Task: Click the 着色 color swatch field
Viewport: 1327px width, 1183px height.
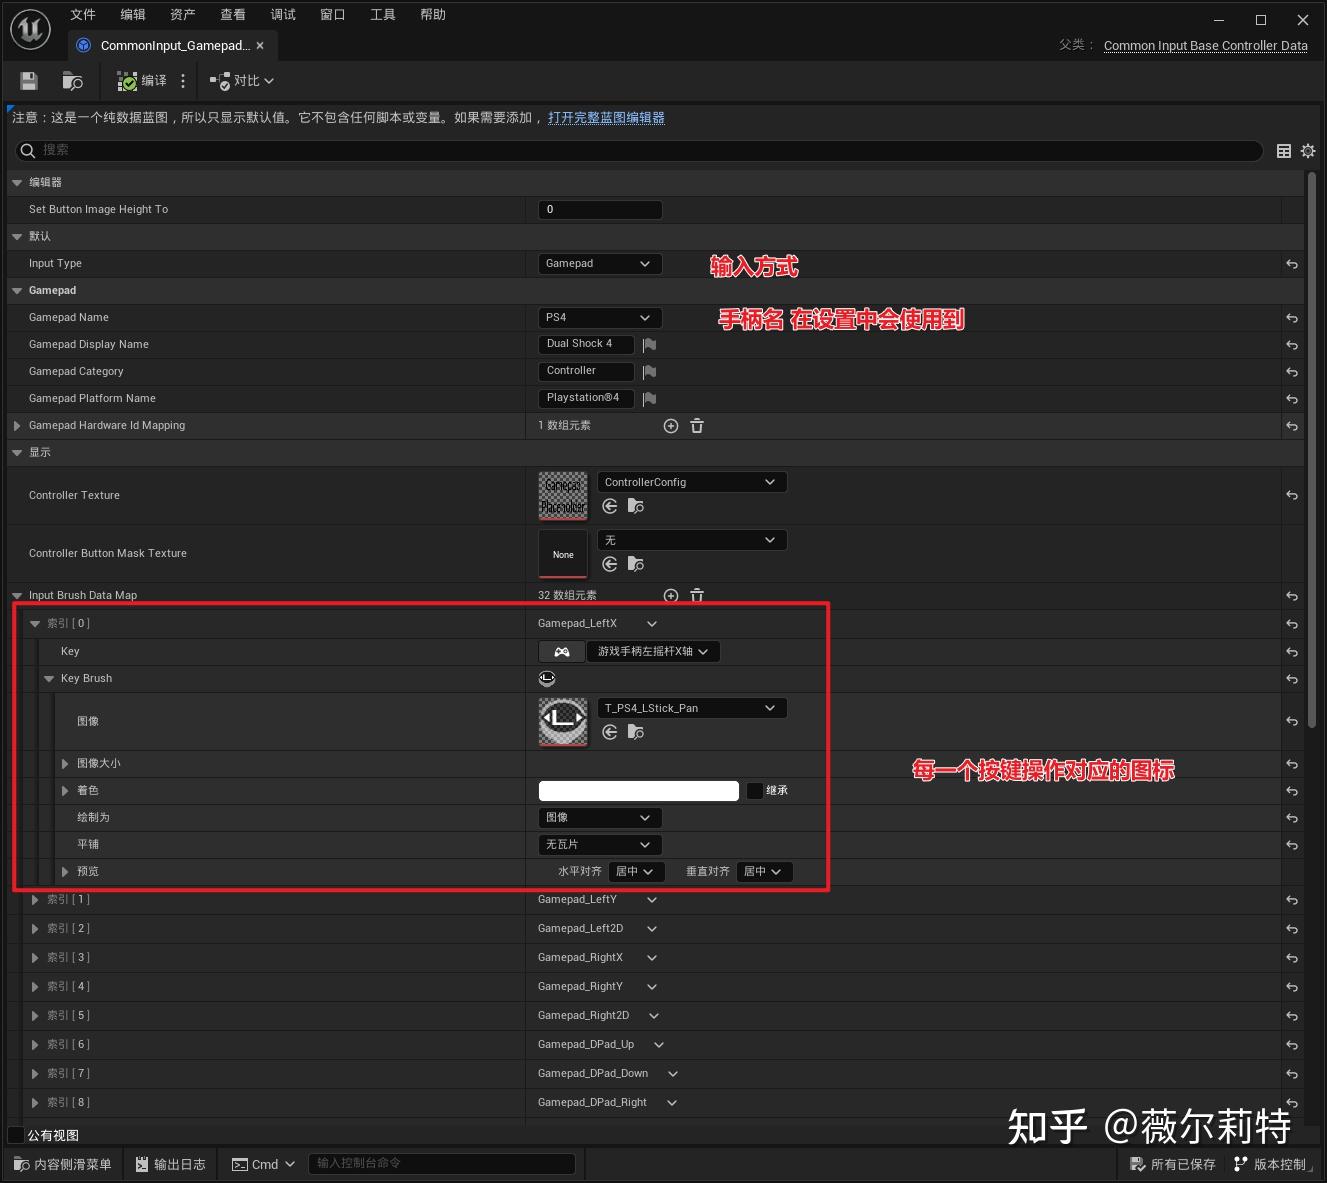Action: [x=638, y=790]
